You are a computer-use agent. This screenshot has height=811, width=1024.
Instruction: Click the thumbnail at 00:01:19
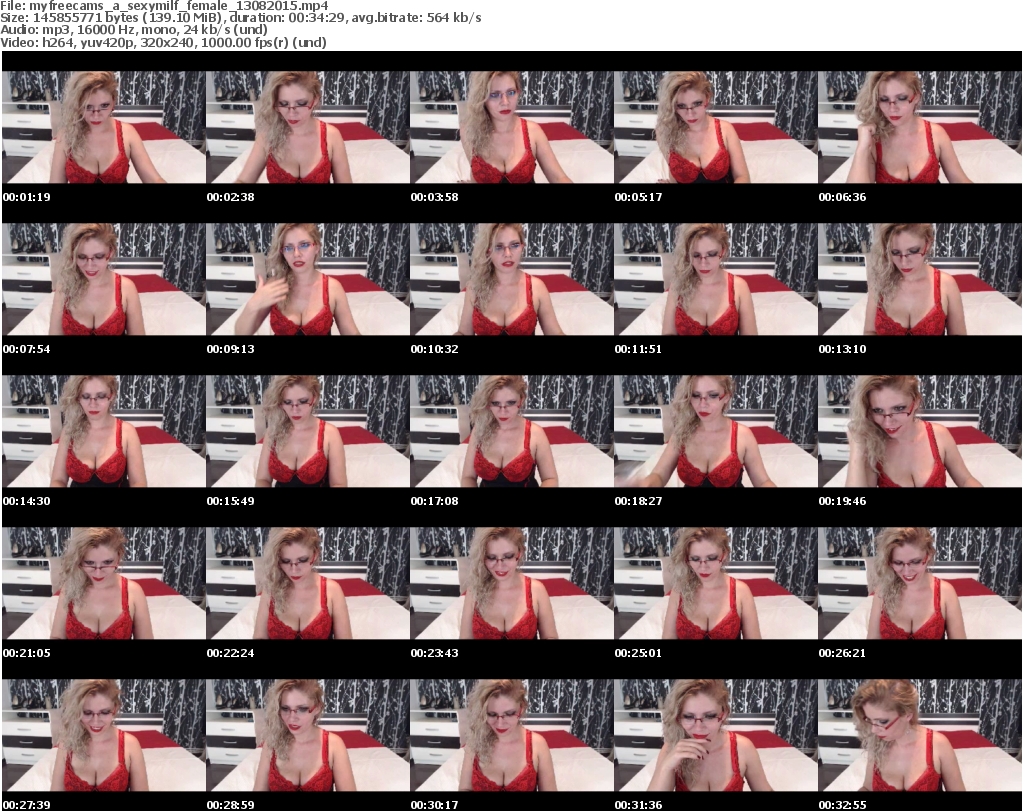click(104, 127)
